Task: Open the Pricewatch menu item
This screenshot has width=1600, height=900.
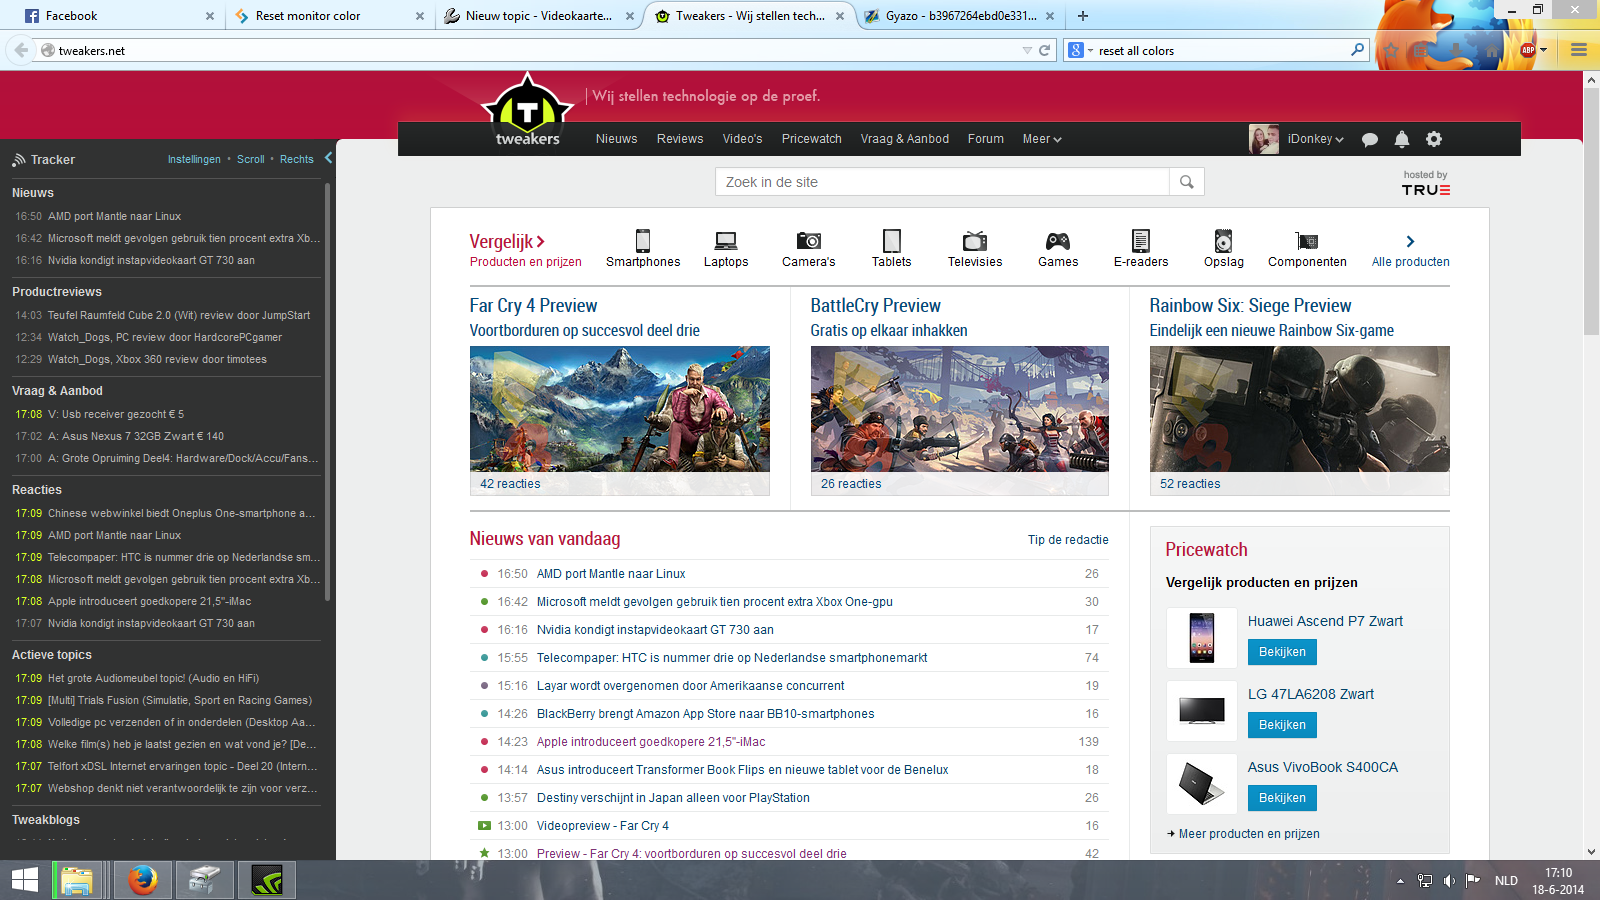Action: click(812, 139)
